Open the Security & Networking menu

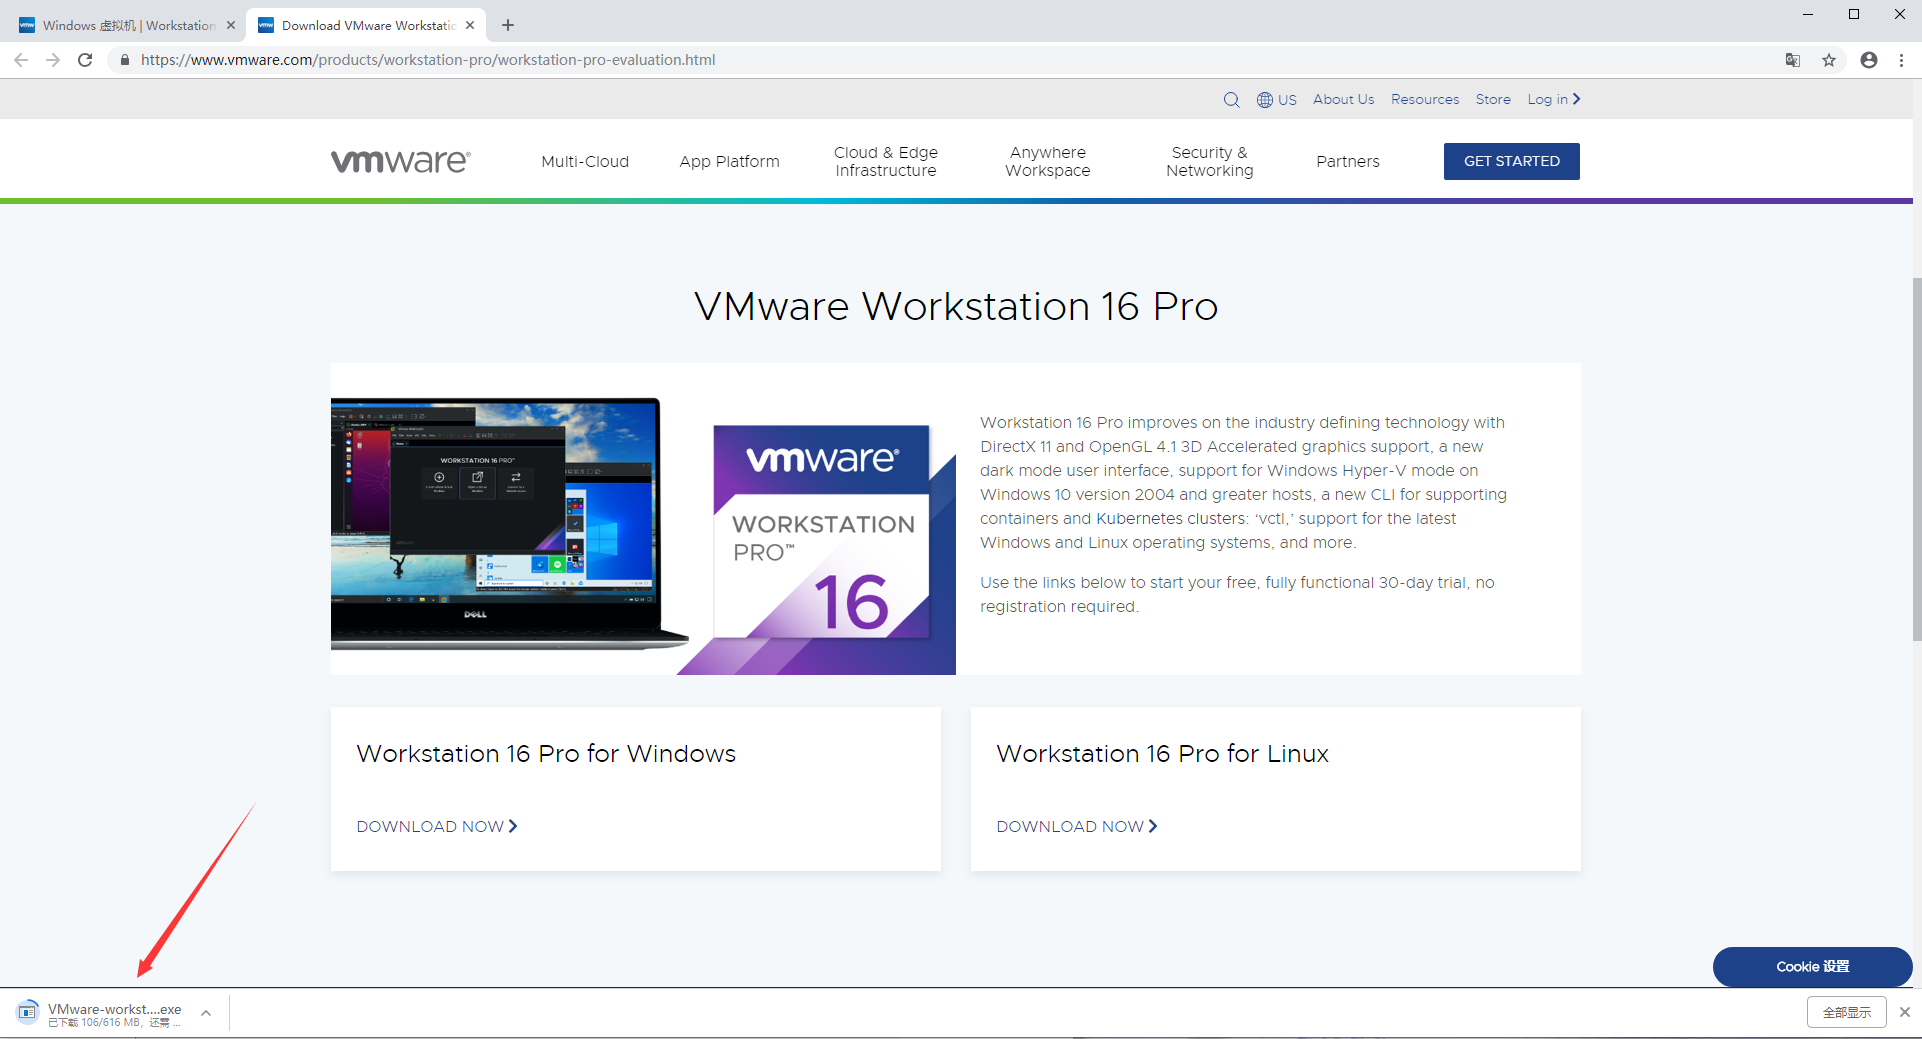click(x=1209, y=162)
